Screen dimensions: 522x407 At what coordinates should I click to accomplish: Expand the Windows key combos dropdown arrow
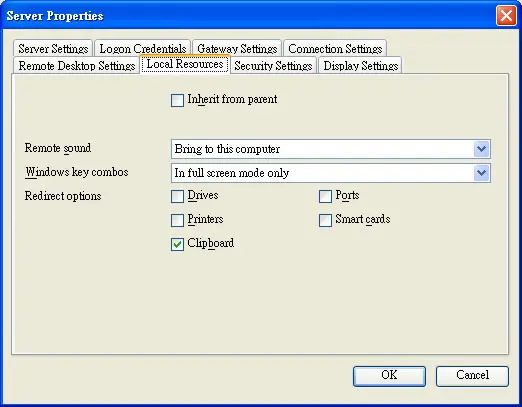click(481, 173)
